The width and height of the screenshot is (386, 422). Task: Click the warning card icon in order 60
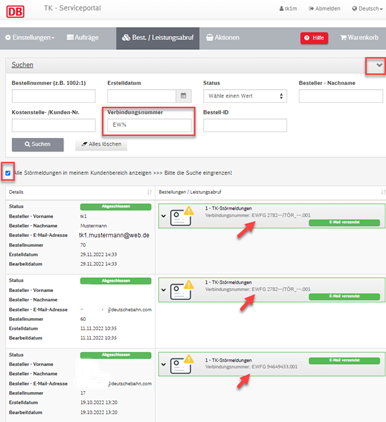coord(182,290)
